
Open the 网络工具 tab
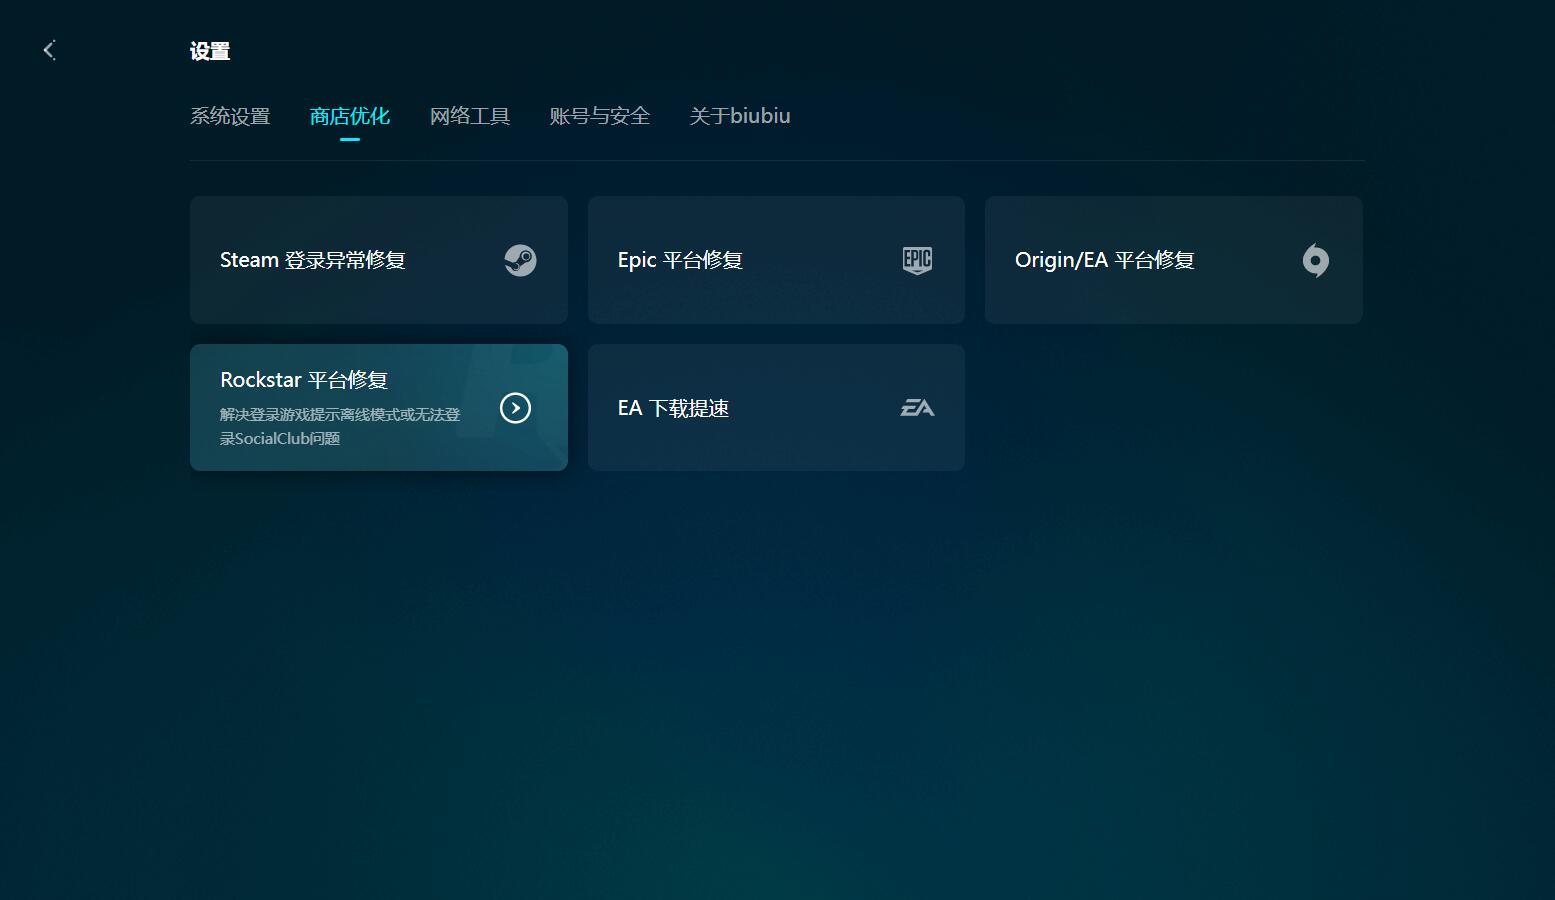click(470, 116)
